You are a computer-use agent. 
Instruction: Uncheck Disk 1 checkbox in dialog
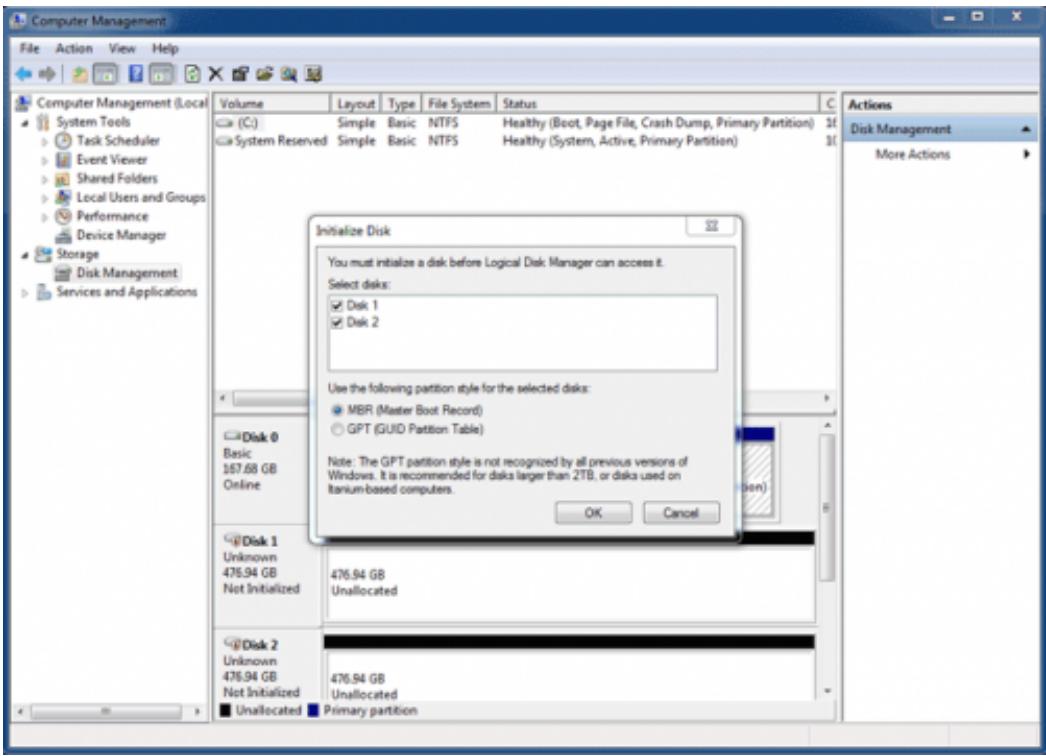[x=337, y=306]
